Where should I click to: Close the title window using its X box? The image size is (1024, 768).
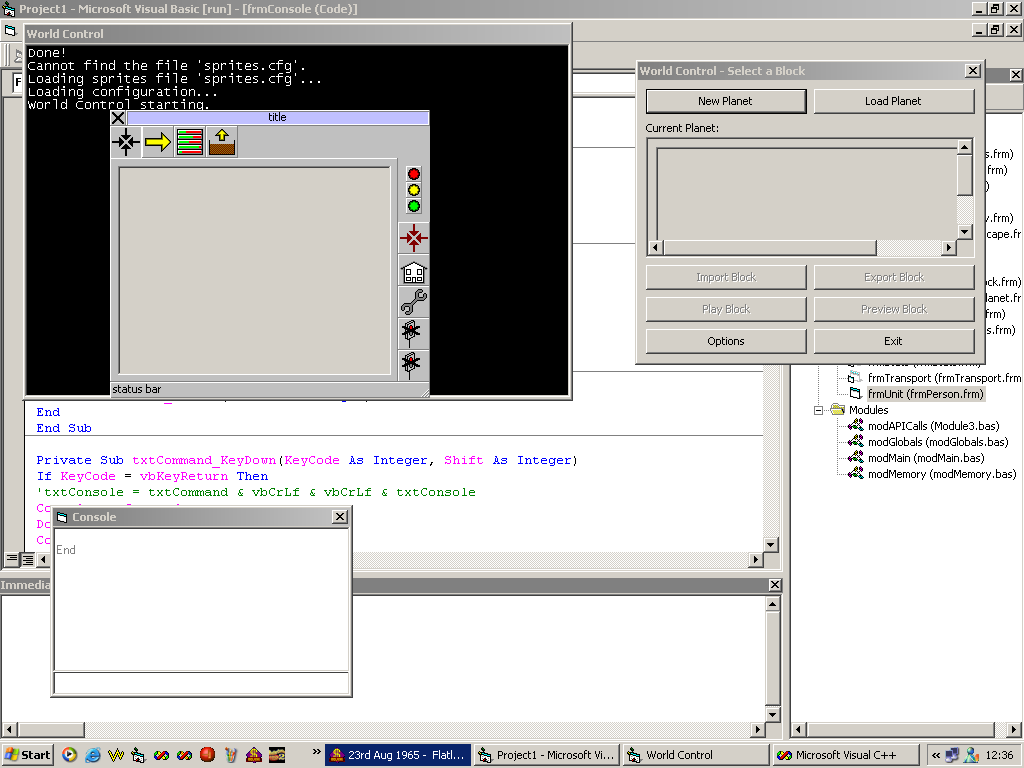pos(118,118)
